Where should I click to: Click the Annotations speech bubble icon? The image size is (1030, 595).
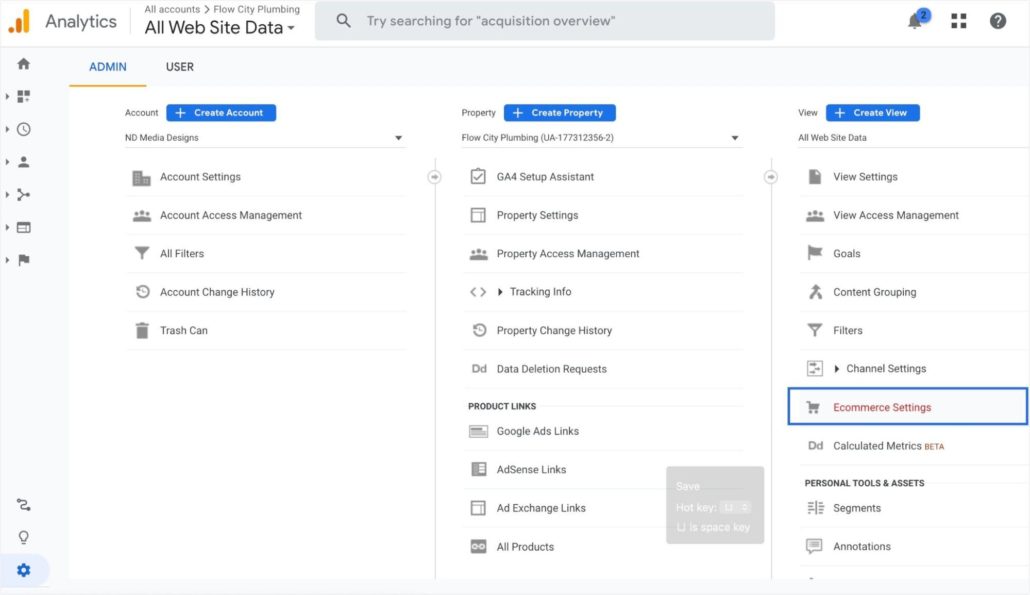click(815, 546)
